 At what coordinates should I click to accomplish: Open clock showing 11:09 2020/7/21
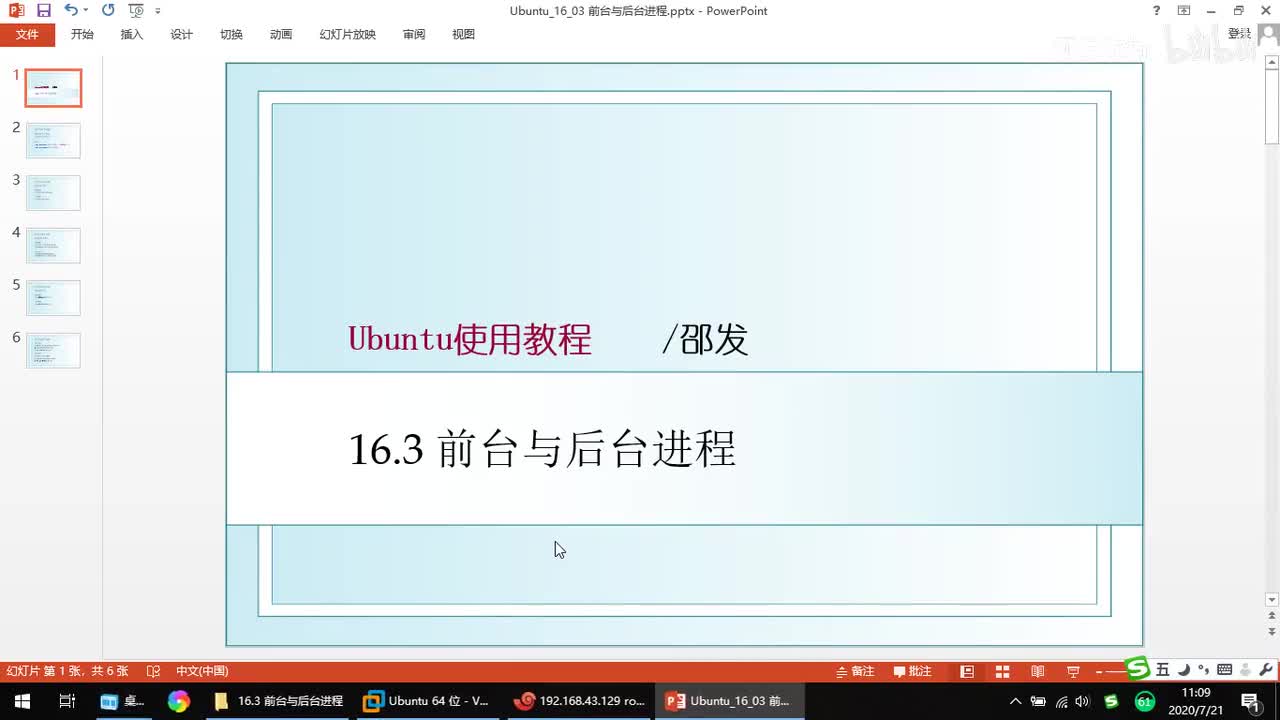tap(1196, 701)
